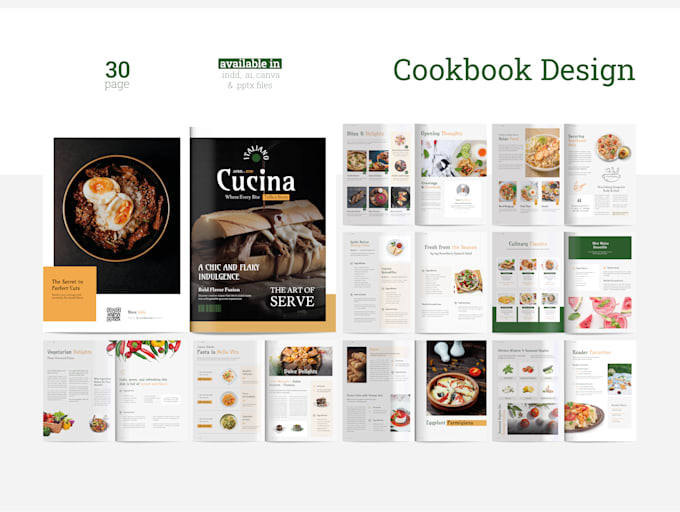
Task: Click the 'ITALIANO' circular logo on cover
Action: [256, 153]
